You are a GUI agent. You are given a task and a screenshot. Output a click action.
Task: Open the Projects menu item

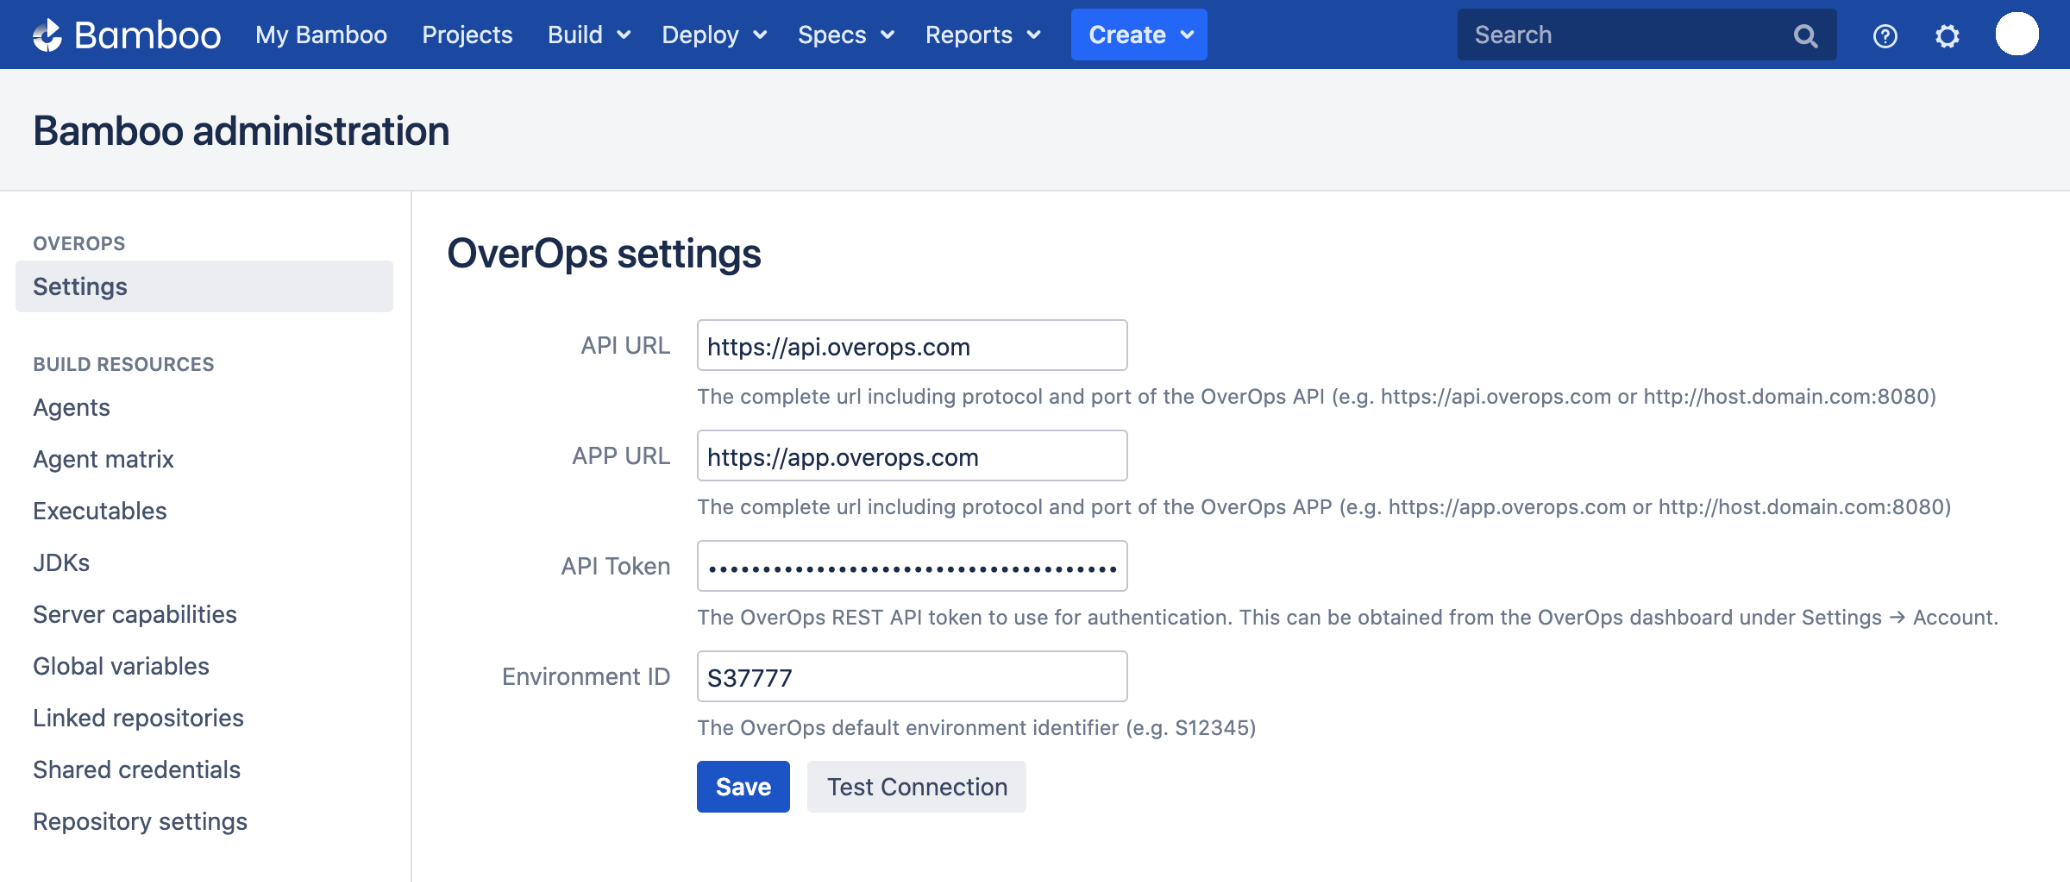click(x=467, y=35)
